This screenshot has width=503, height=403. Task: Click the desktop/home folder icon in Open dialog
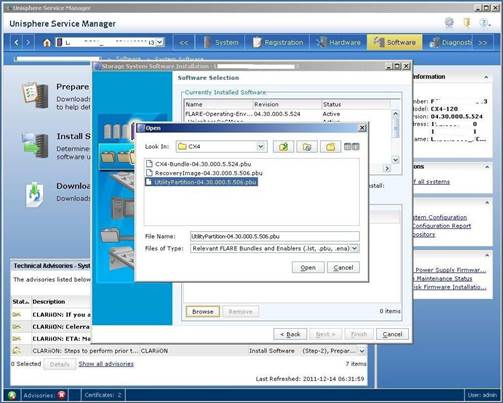click(x=307, y=147)
